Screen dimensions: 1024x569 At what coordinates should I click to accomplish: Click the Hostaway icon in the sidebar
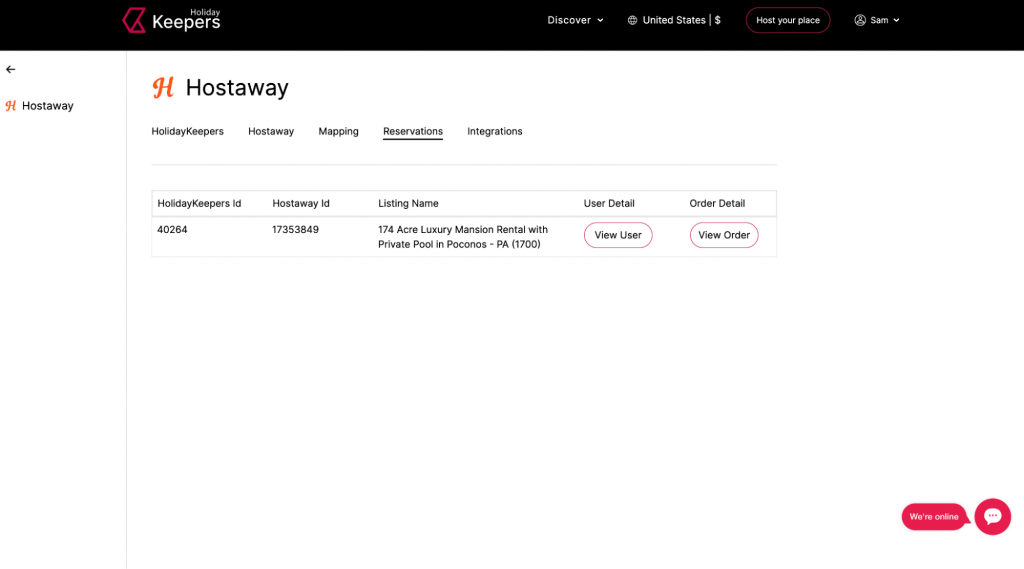click(10, 106)
